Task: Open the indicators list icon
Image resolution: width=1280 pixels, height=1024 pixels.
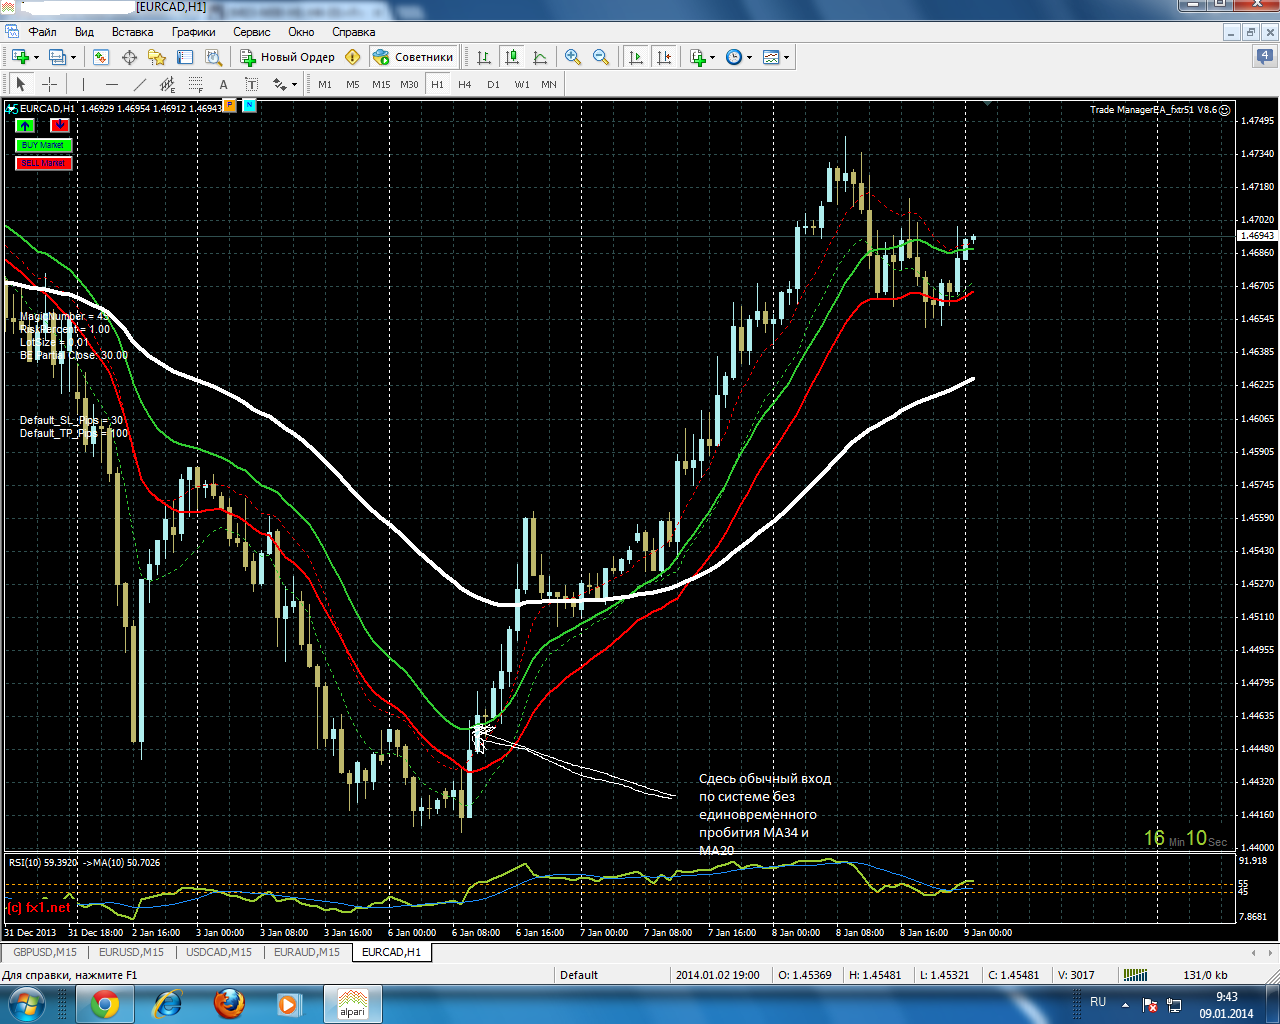Action: coord(698,57)
